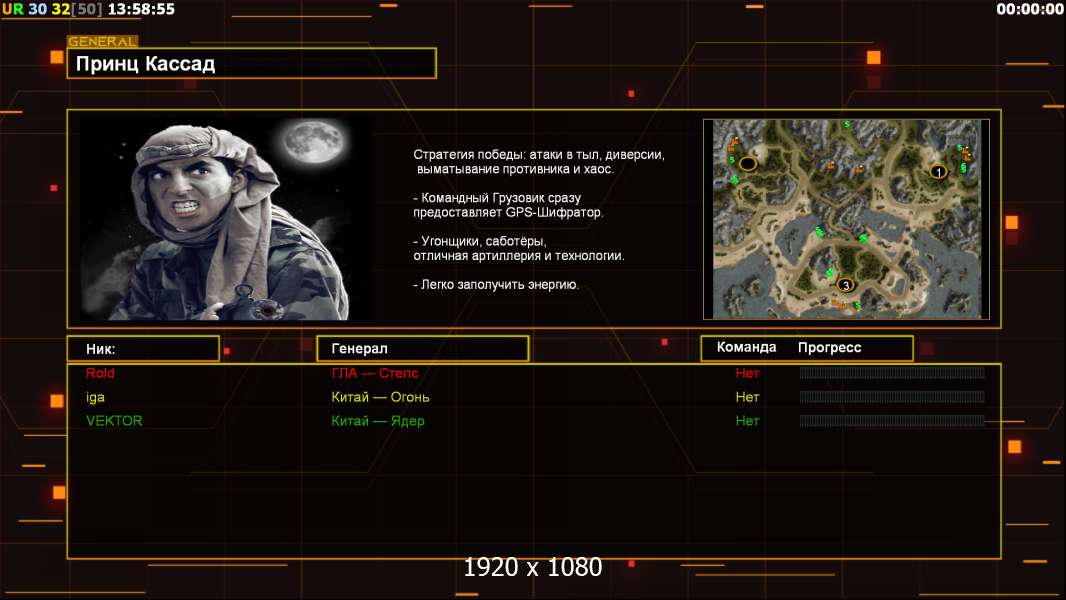Screen dimensions: 1066x600
Task: Open Rold's ГЛА — Стелс general entry
Action: tap(375, 373)
